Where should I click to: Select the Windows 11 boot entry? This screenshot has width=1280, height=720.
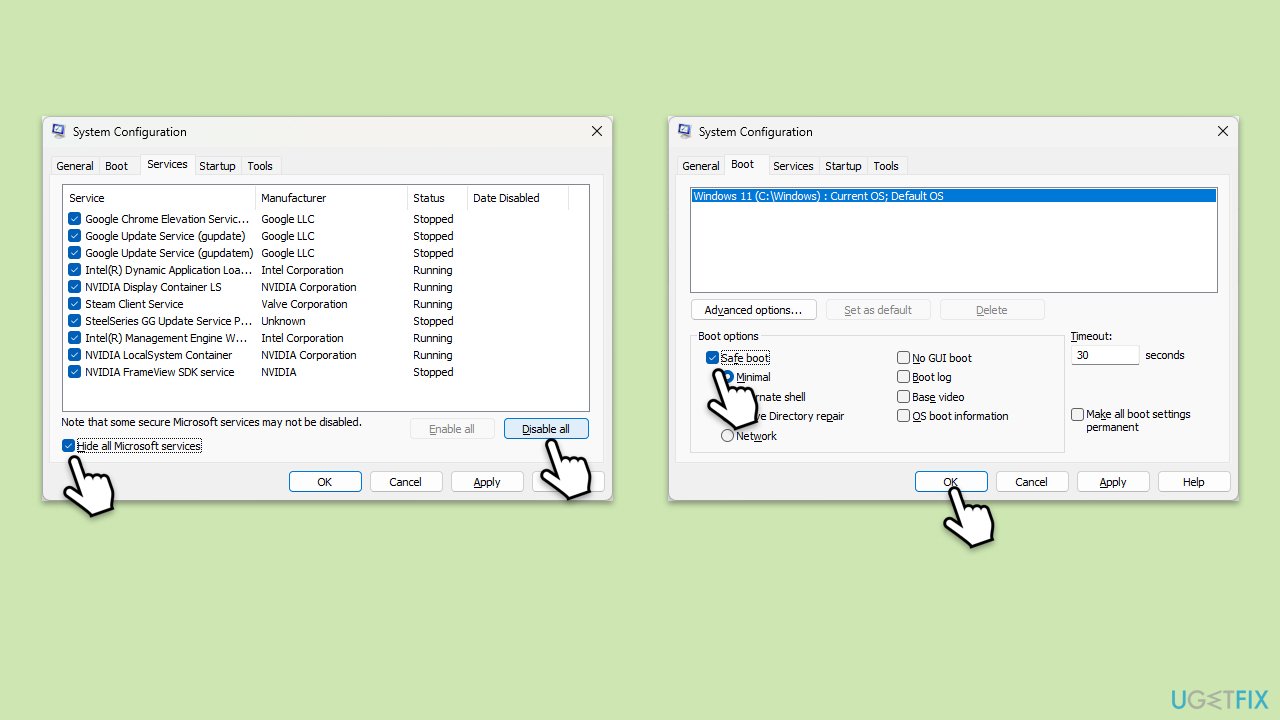(x=954, y=196)
